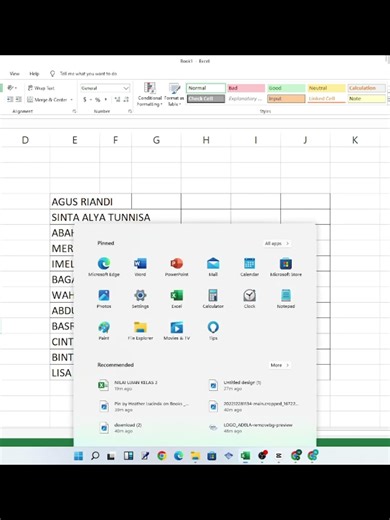Screen dimensions: 390x520
Task: Open Microsoft Store on the taskbar
Action: point(212,455)
